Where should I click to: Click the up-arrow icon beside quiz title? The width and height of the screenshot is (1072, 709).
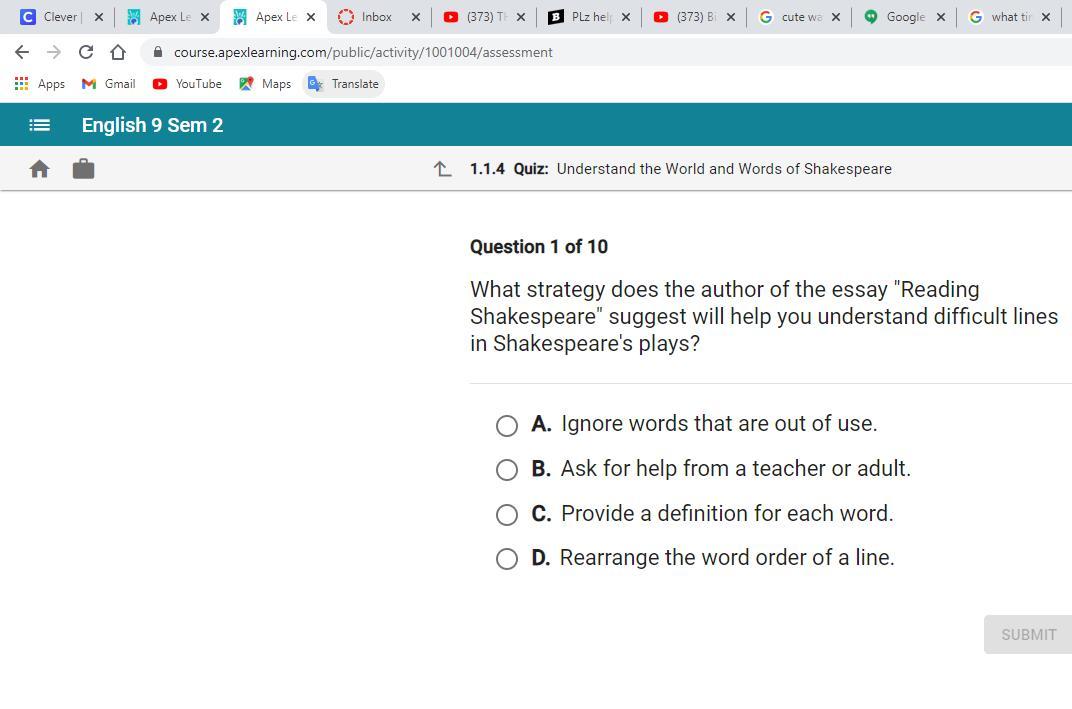443,169
